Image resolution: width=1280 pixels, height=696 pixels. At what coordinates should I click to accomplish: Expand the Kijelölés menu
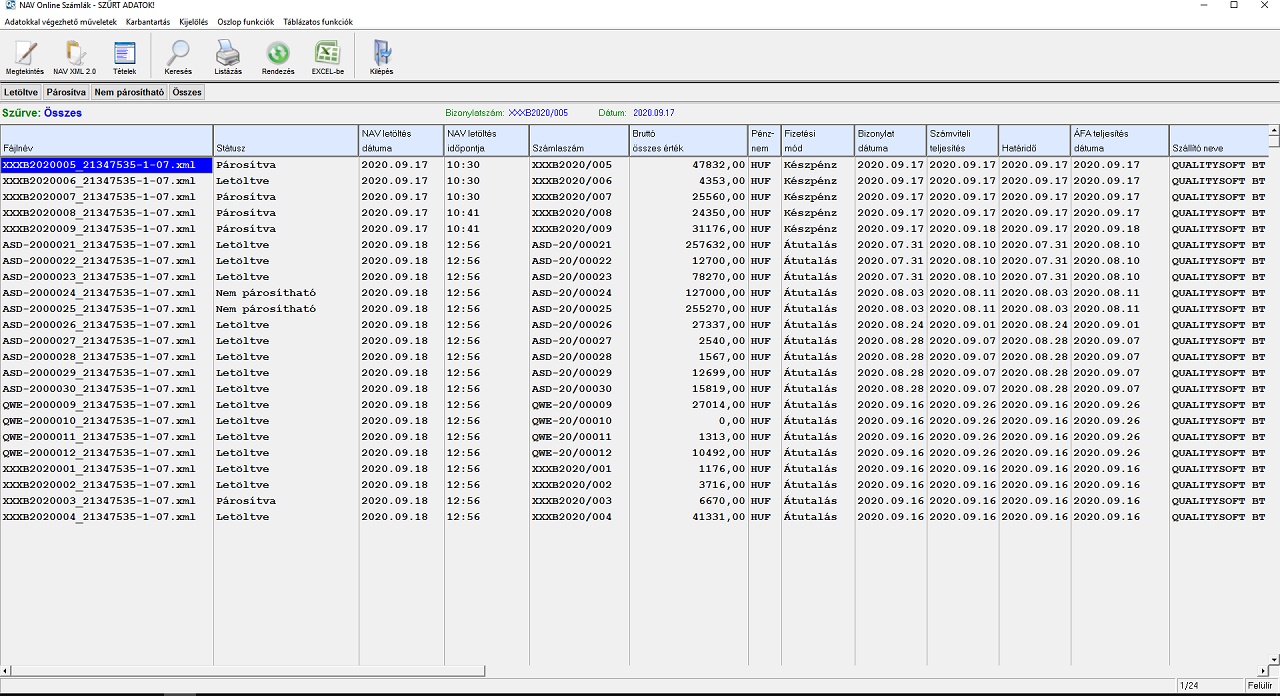coord(196,22)
